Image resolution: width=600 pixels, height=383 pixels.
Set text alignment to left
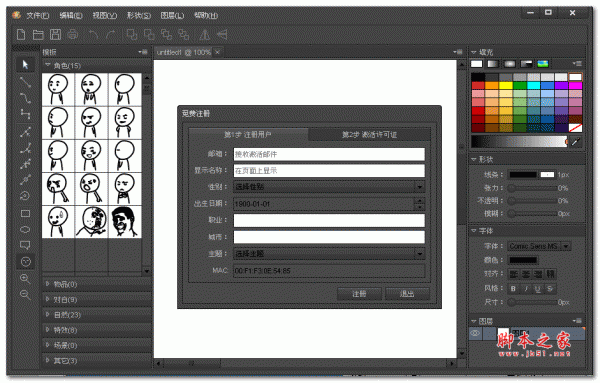514,274
